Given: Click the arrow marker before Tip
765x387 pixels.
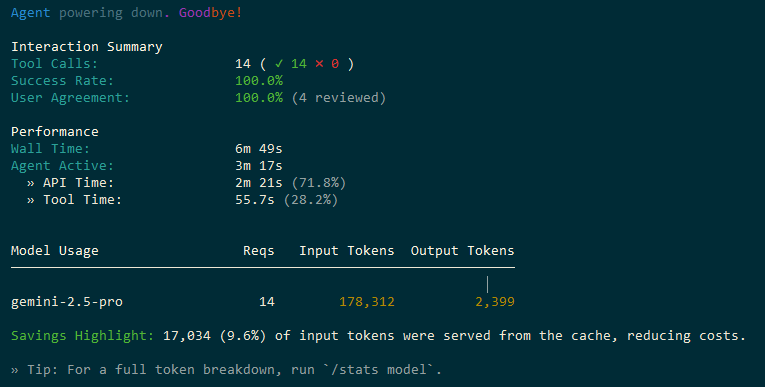Looking at the screenshot, I should point(15,370).
